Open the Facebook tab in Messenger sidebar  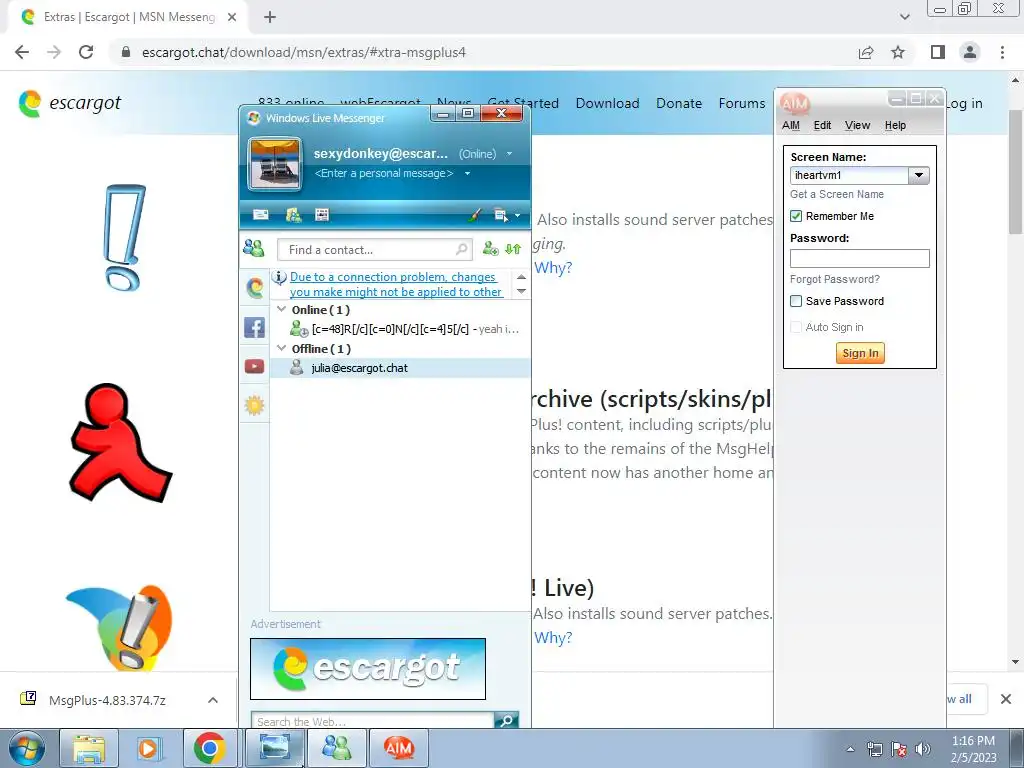(x=255, y=327)
